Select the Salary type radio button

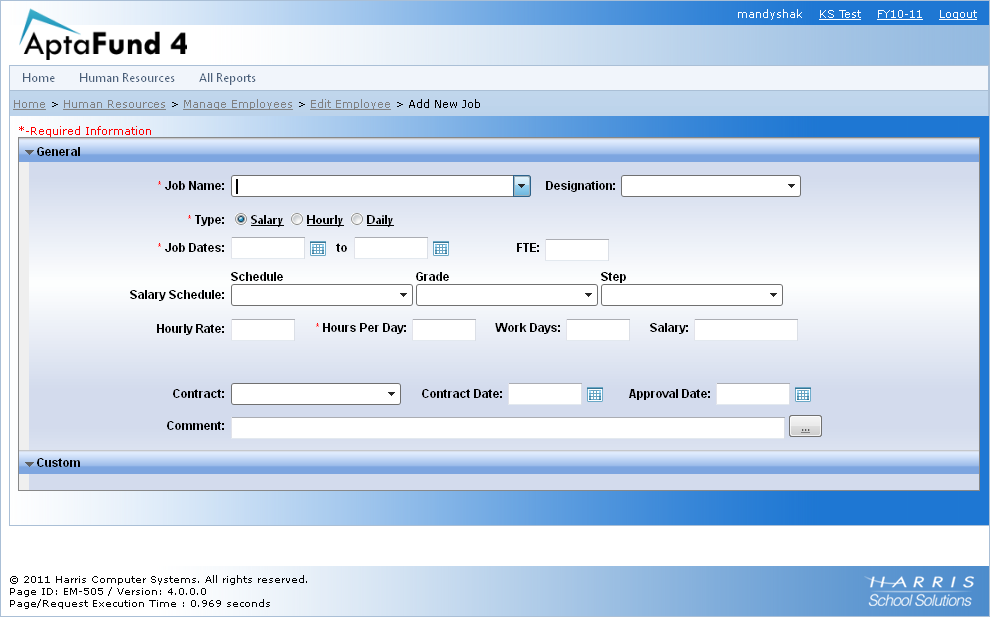click(x=241, y=219)
